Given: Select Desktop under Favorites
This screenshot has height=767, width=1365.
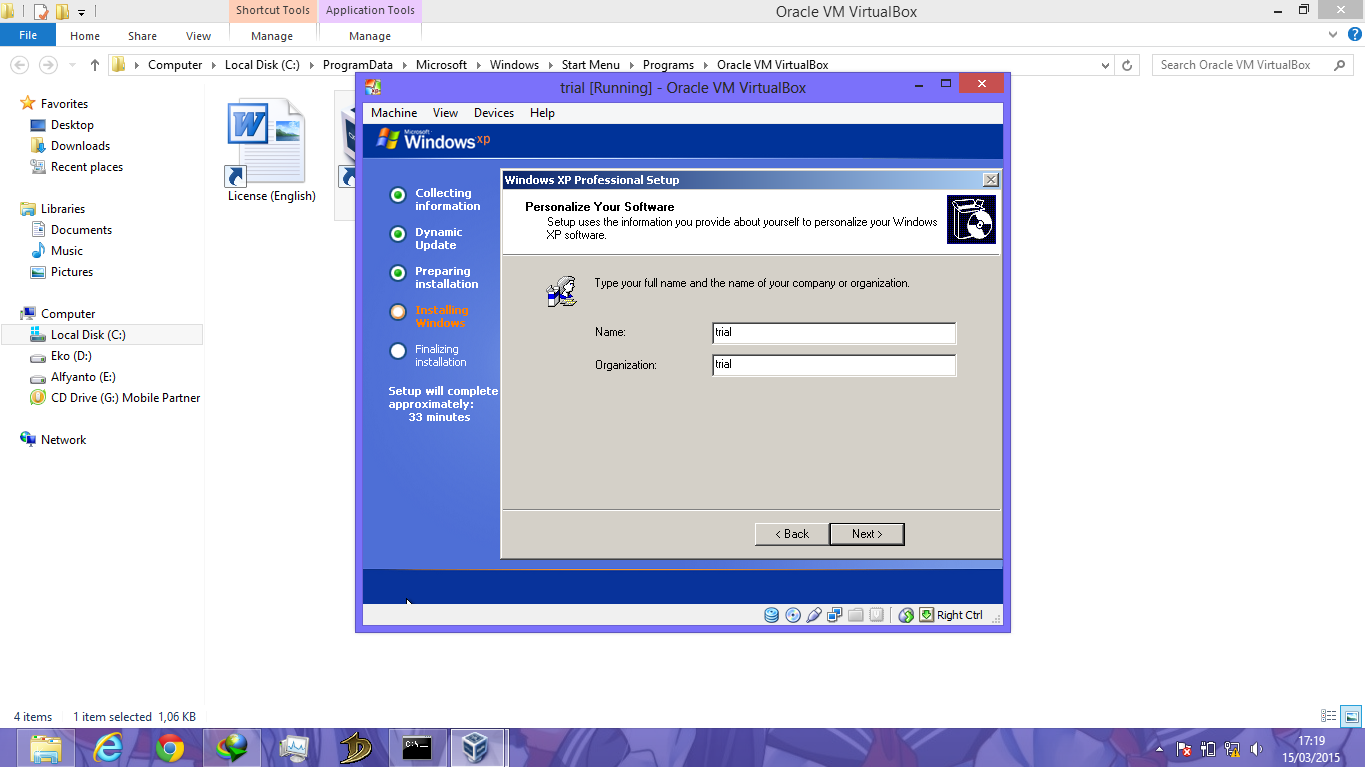Looking at the screenshot, I should 72,125.
